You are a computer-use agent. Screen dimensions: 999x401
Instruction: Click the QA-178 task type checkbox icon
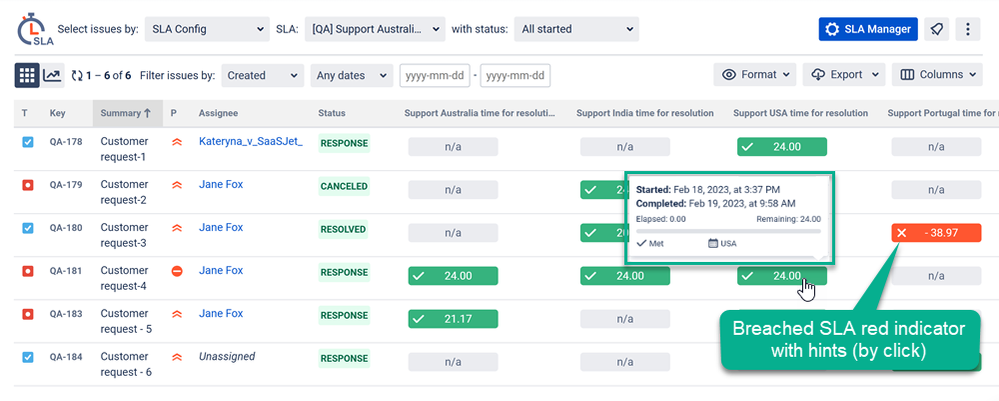click(28, 143)
